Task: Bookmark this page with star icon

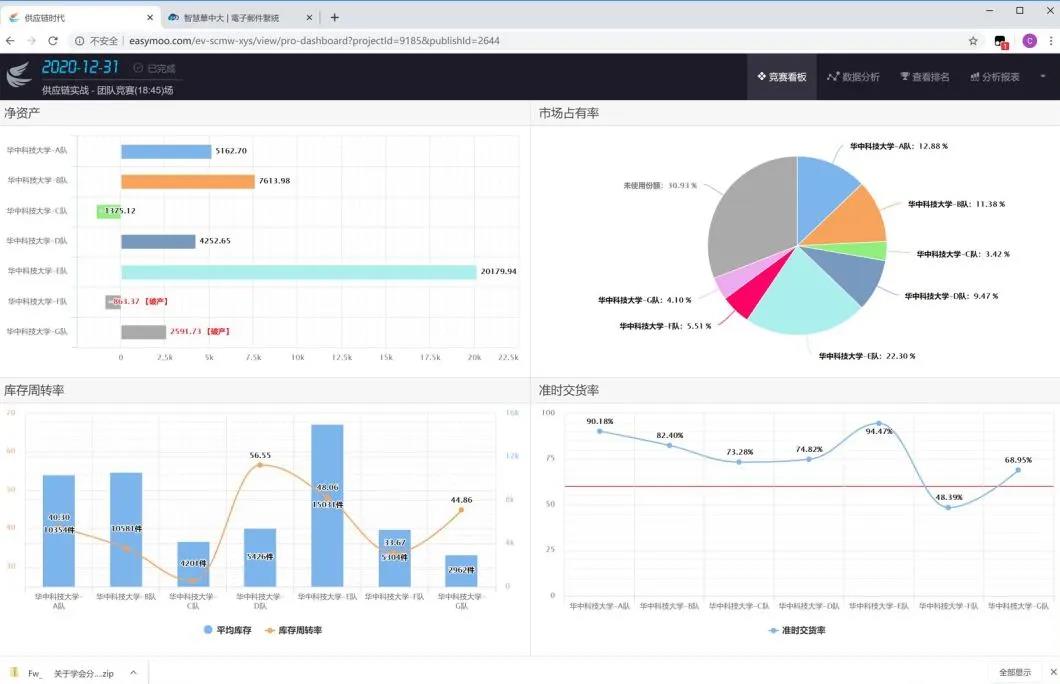Action: tap(973, 41)
